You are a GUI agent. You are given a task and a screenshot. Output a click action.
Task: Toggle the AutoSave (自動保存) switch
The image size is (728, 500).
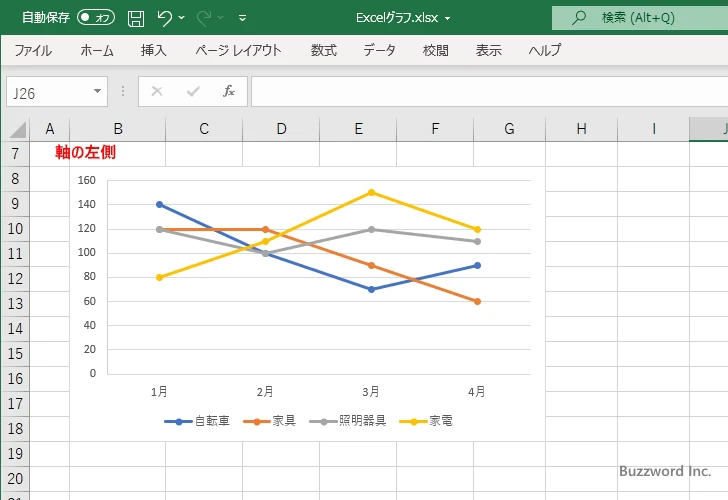click(96, 18)
